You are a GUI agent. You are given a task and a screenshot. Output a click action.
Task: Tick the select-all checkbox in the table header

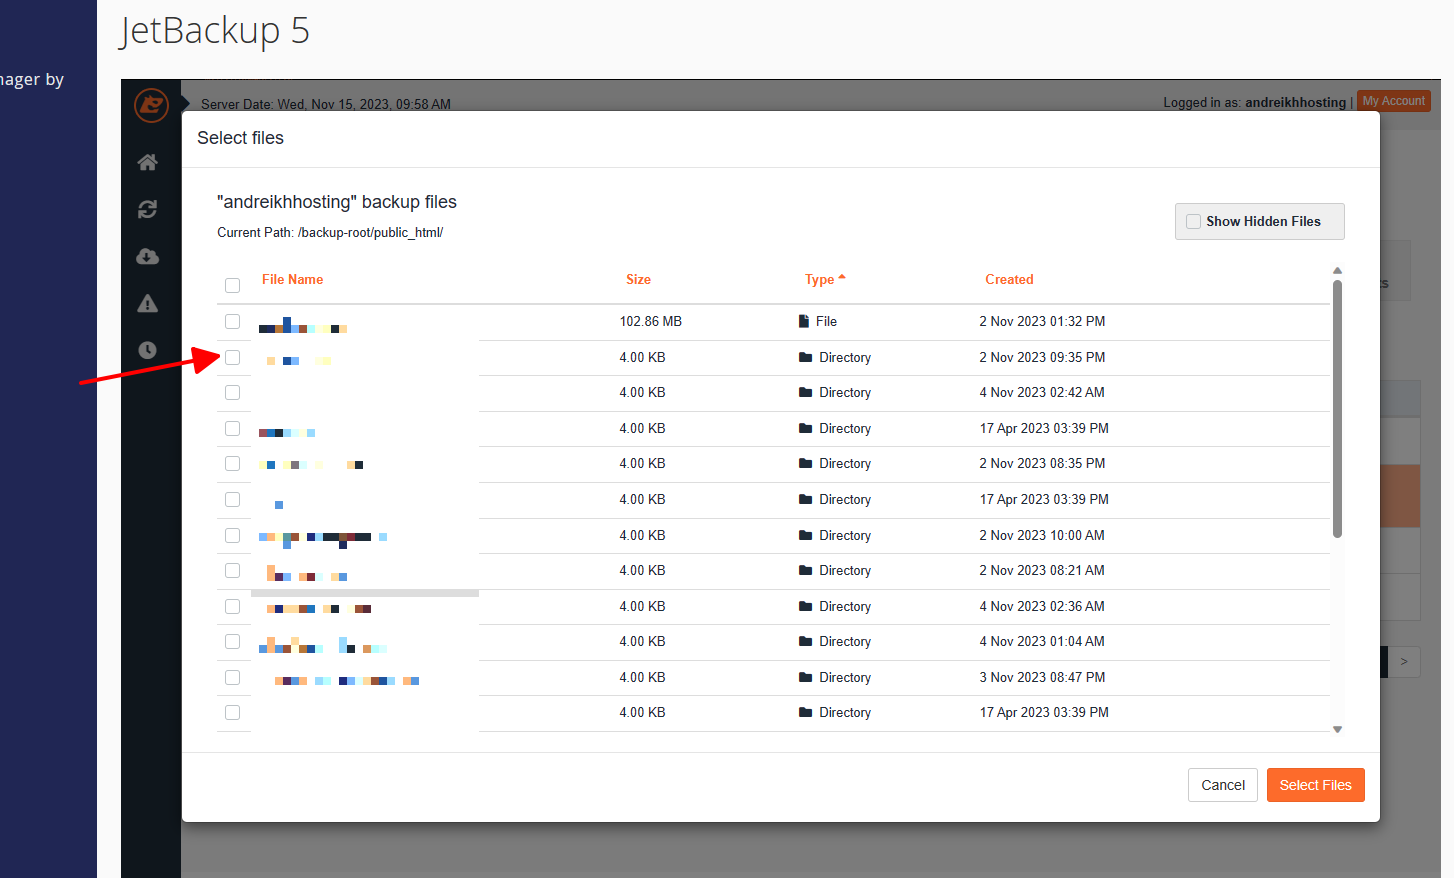pyautogui.click(x=233, y=285)
